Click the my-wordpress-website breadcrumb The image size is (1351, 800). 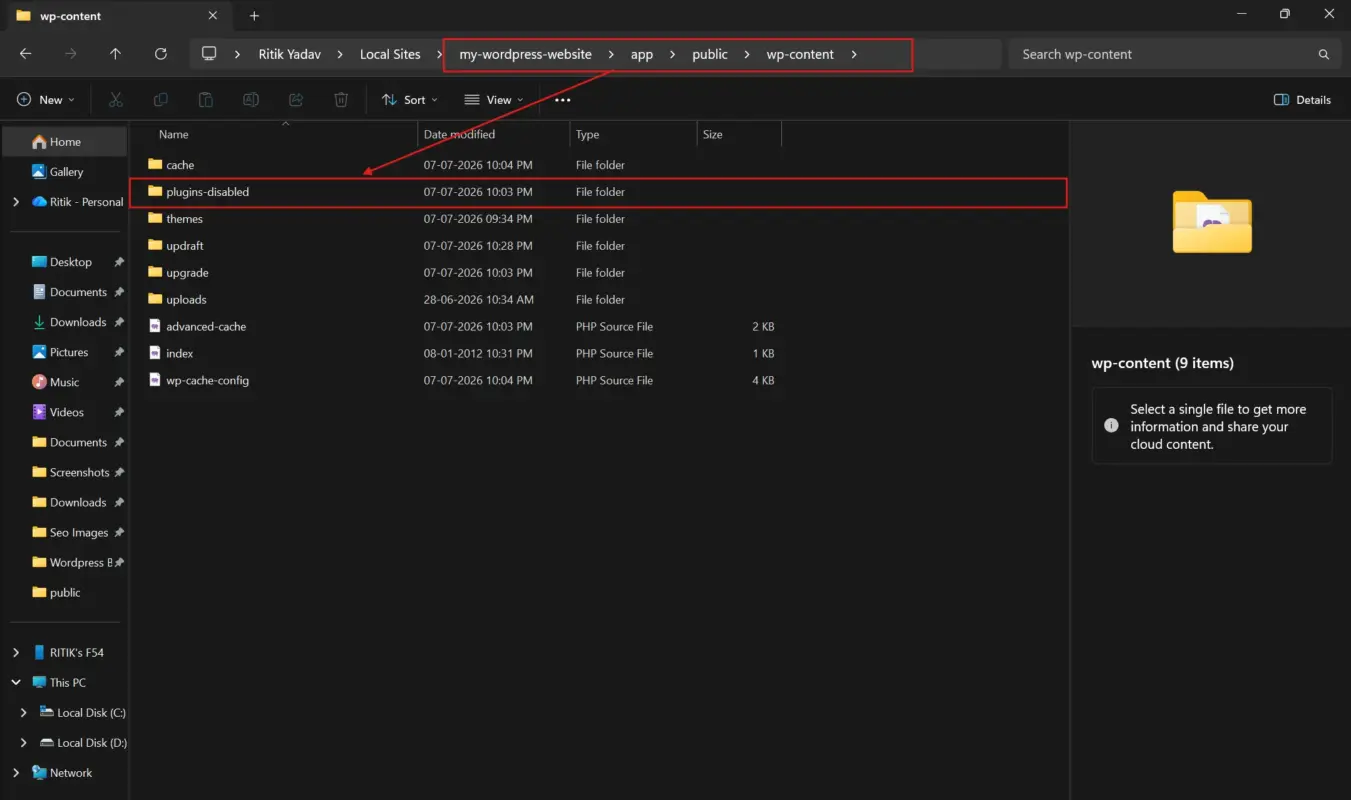[x=525, y=54]
